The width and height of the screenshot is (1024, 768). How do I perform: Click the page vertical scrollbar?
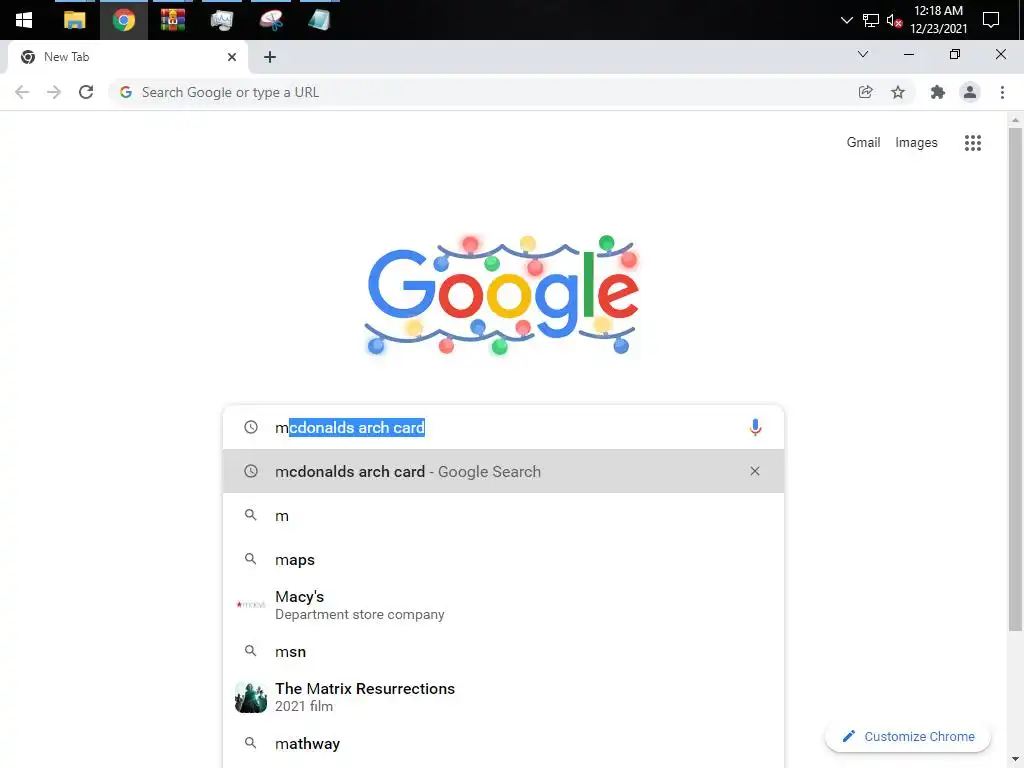tap(1015, 379)
